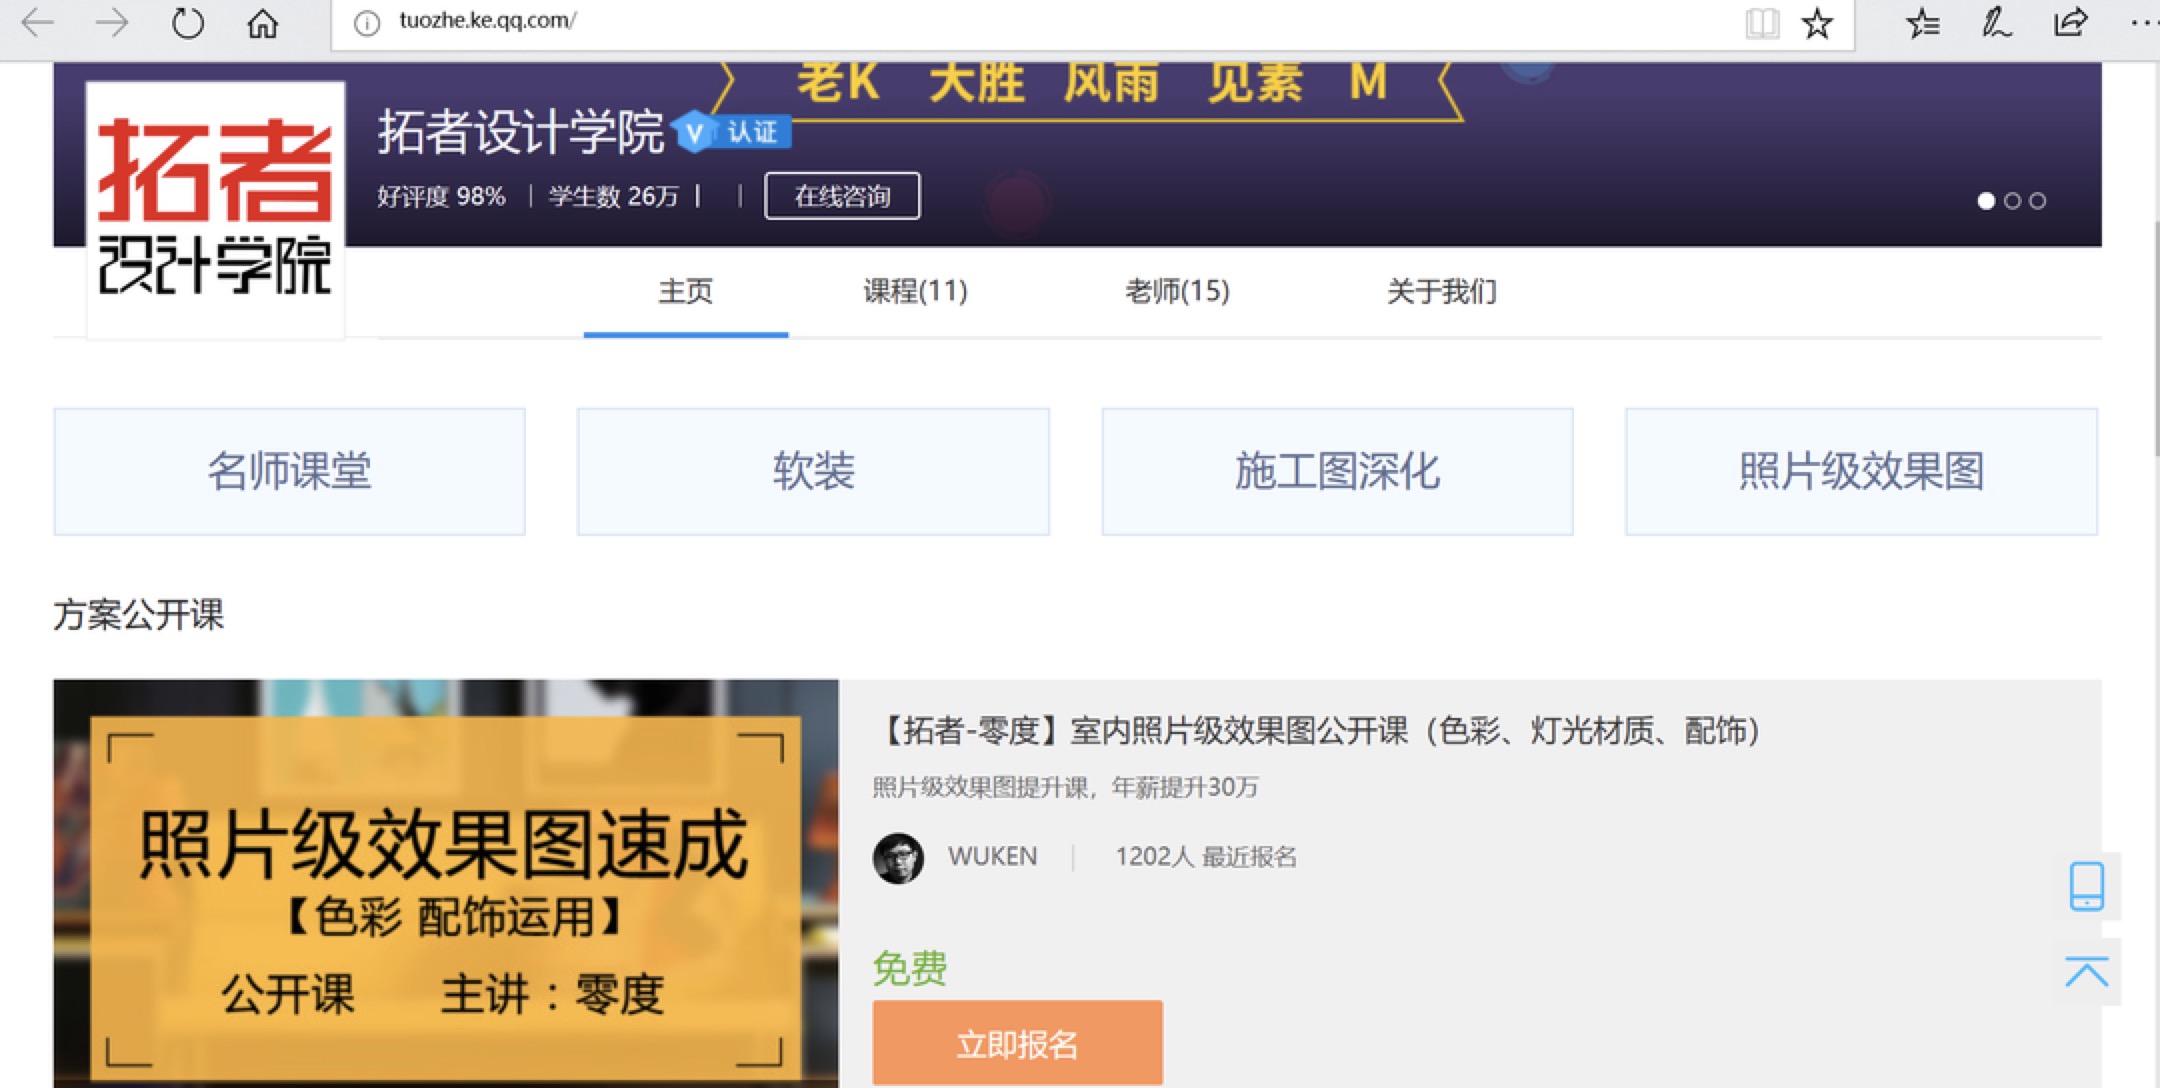Click the 1202人 最近报名 text
The height and width of the screenshot is (1088, 2160).
click(1206, 857)
